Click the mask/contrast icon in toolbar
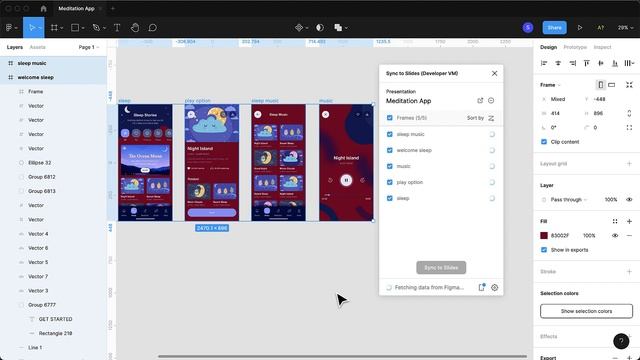Screen dimensions: 640x360 pos(320,28)
